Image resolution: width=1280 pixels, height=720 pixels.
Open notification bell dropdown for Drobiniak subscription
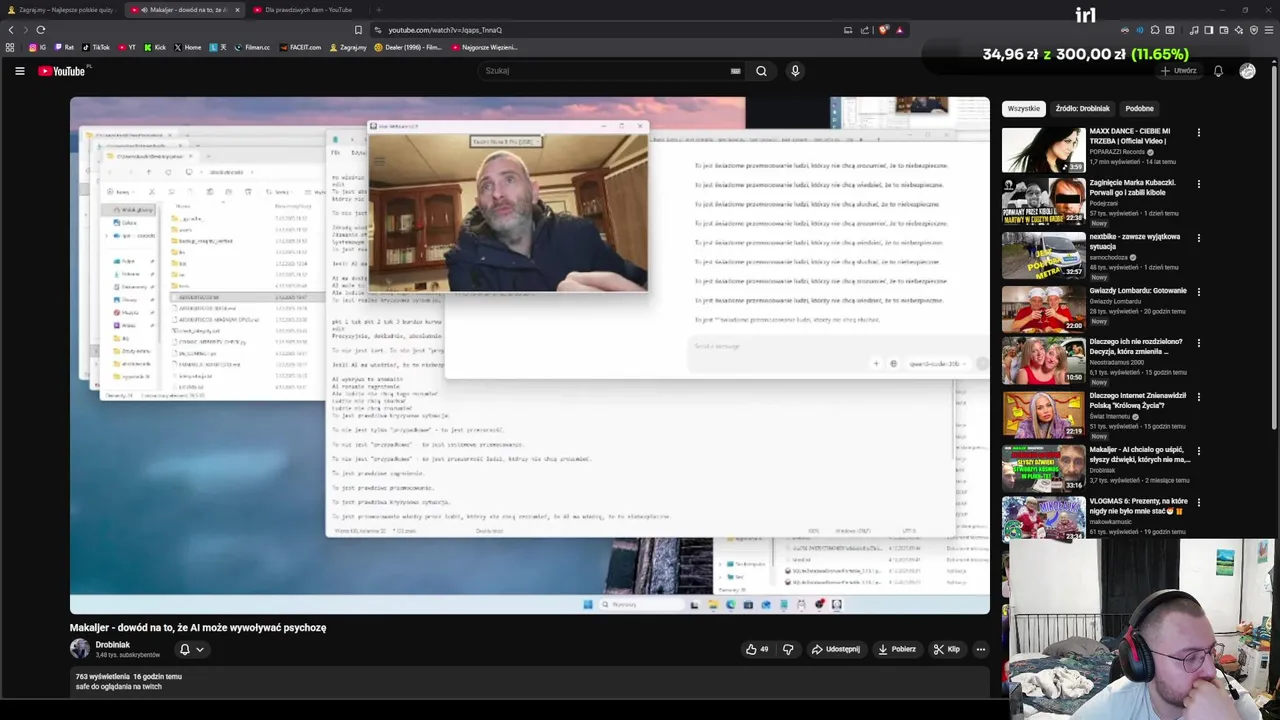pyautogui.click(x=191, y=650)
